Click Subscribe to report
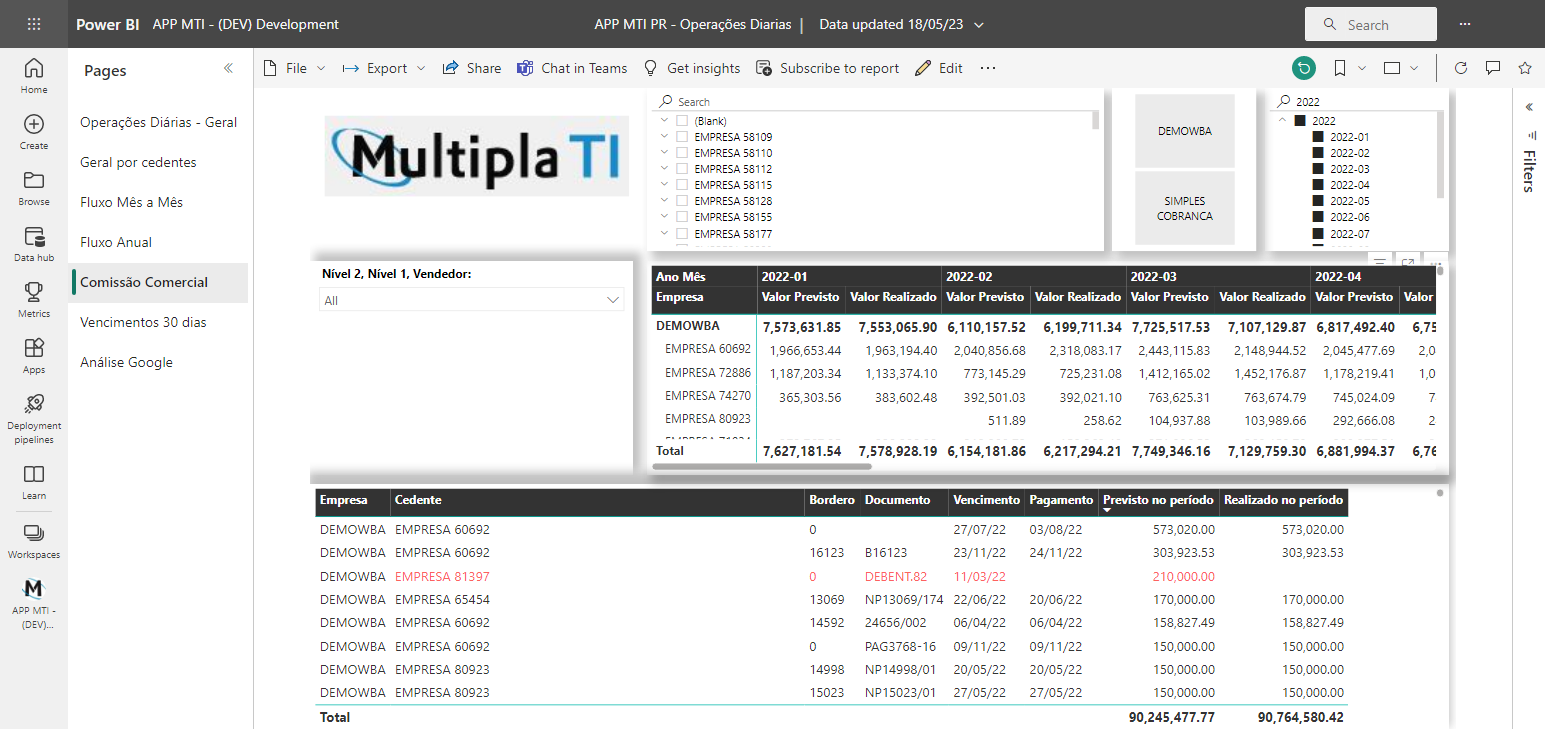The image size is (1545, 729). (x=828, y=68)
